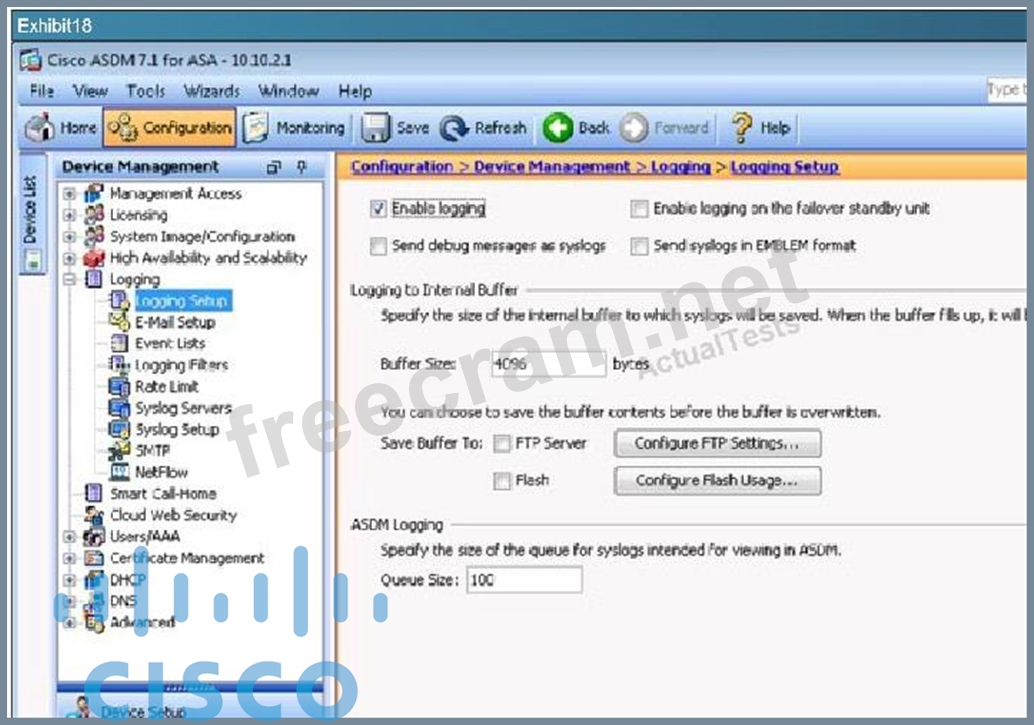The height and width of the screenshot is (725, 1034).
Task: Check Send syslogs in EMBLEM format
Action: (x=639, y=246)
